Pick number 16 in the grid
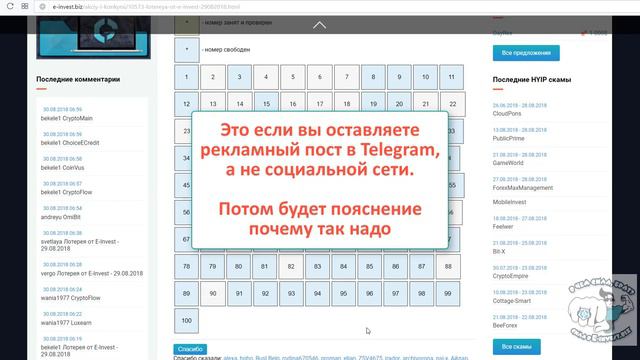Image resolution: width=640 pixels, height=360 pixels. 293,102
